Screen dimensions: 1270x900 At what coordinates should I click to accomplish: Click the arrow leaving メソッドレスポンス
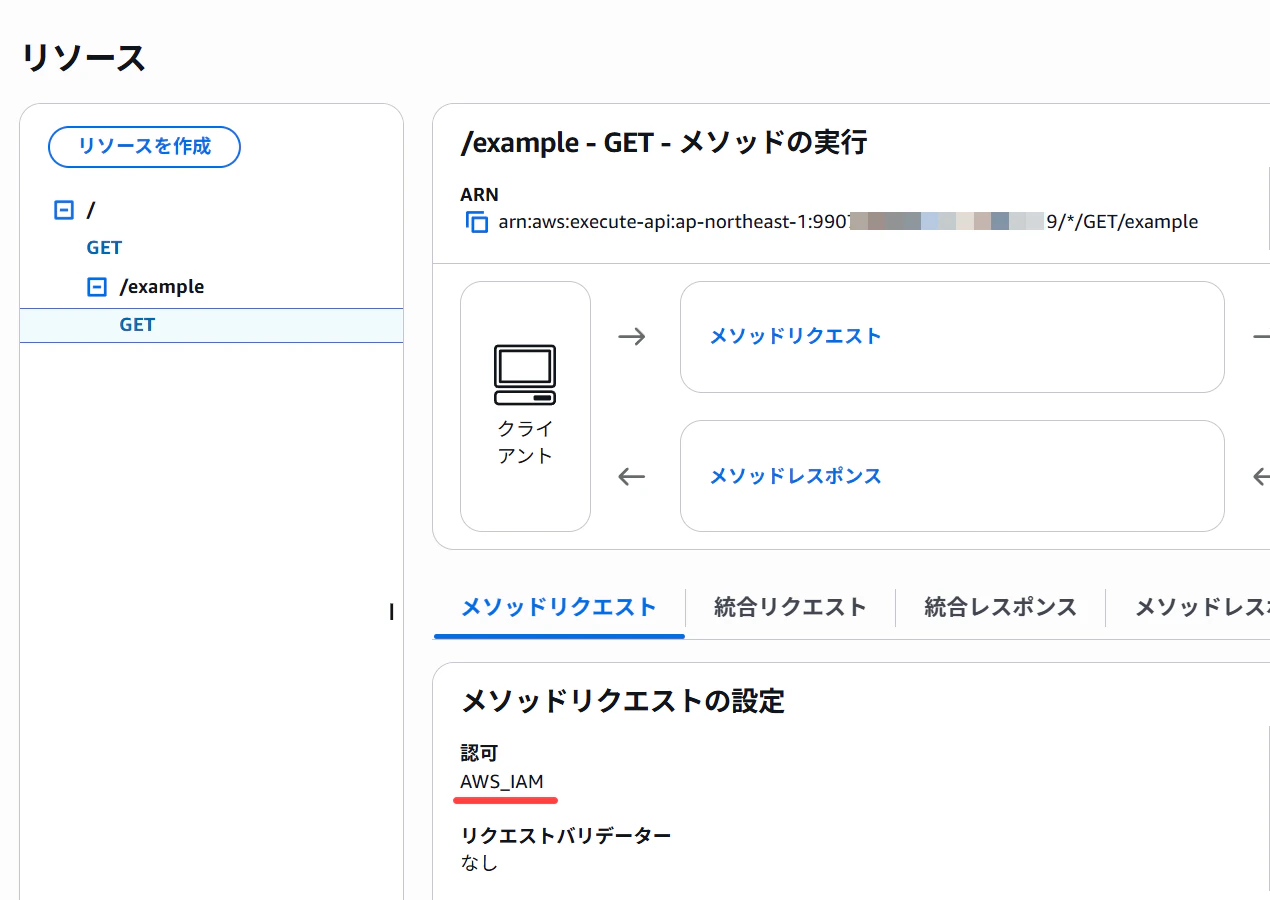632,477
